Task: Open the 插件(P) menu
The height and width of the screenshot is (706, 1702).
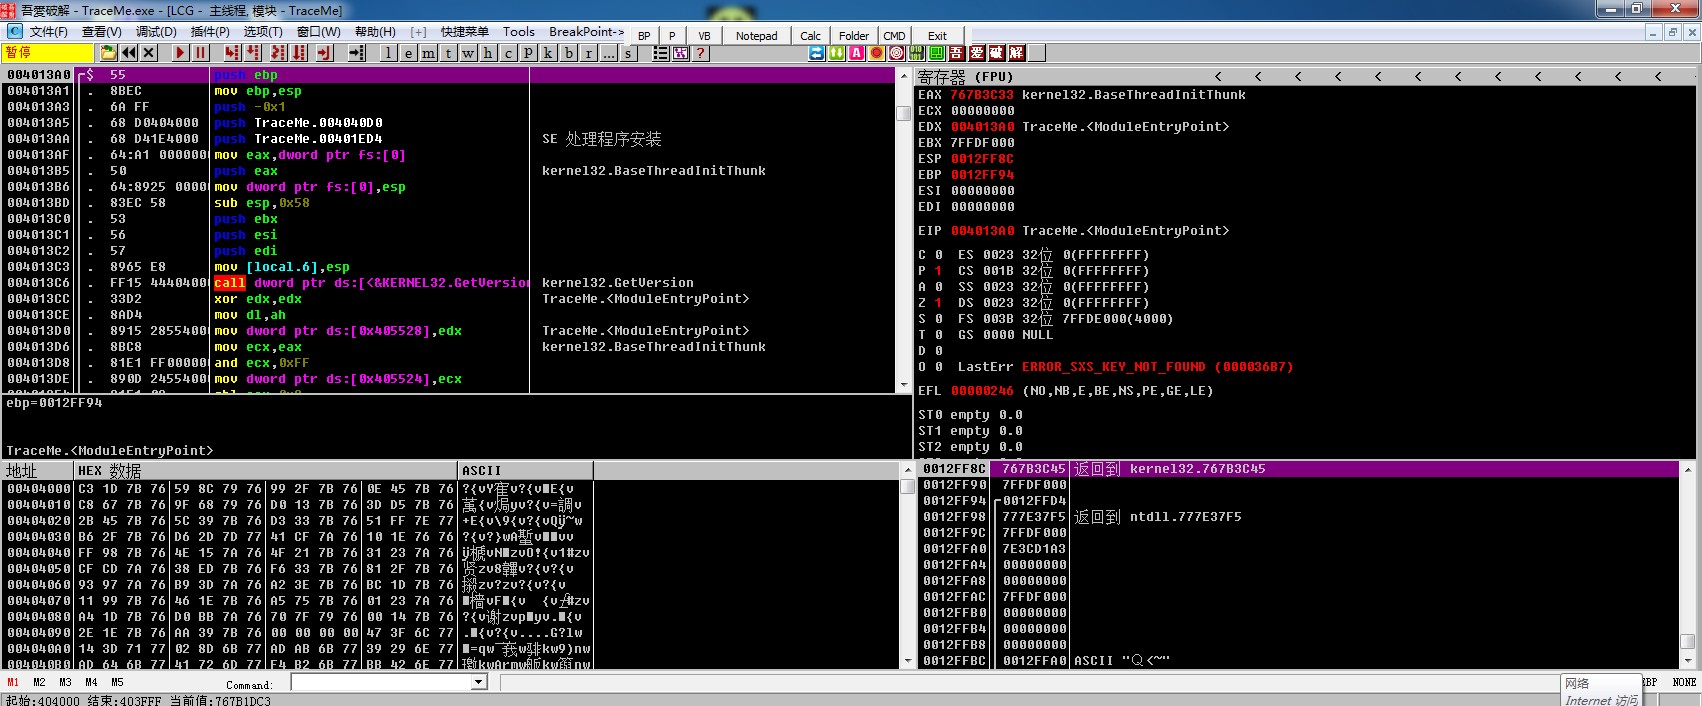Action: (210, 32)
